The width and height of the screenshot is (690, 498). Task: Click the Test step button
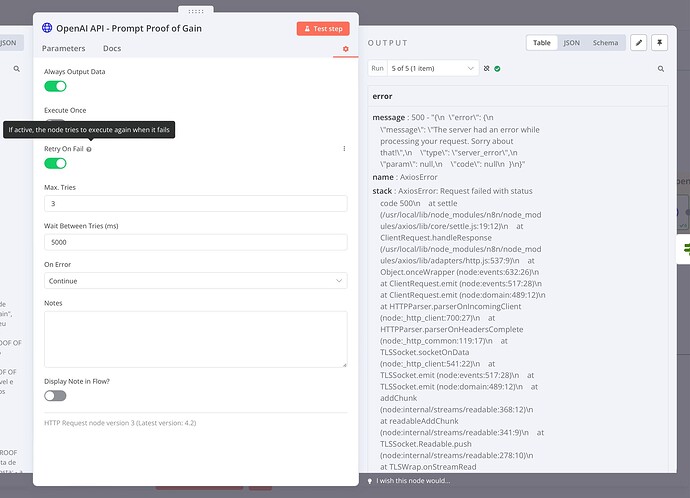point(323,29)
